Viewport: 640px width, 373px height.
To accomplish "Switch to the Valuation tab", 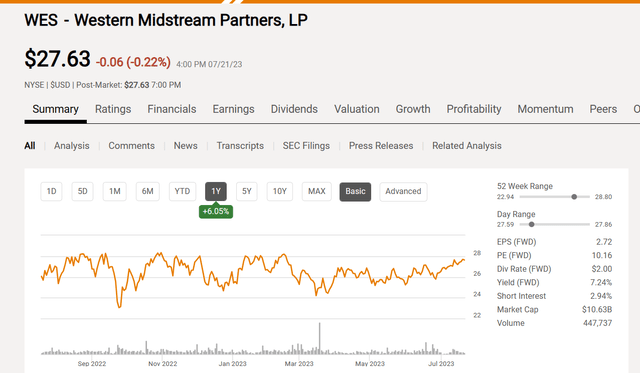I will click(x=357, y=109).
